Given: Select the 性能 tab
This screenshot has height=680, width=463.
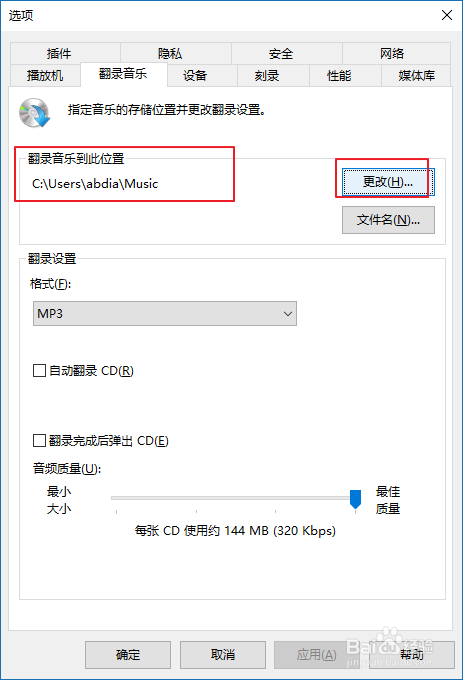Looking at the screenshot, I should click(339, 75).
